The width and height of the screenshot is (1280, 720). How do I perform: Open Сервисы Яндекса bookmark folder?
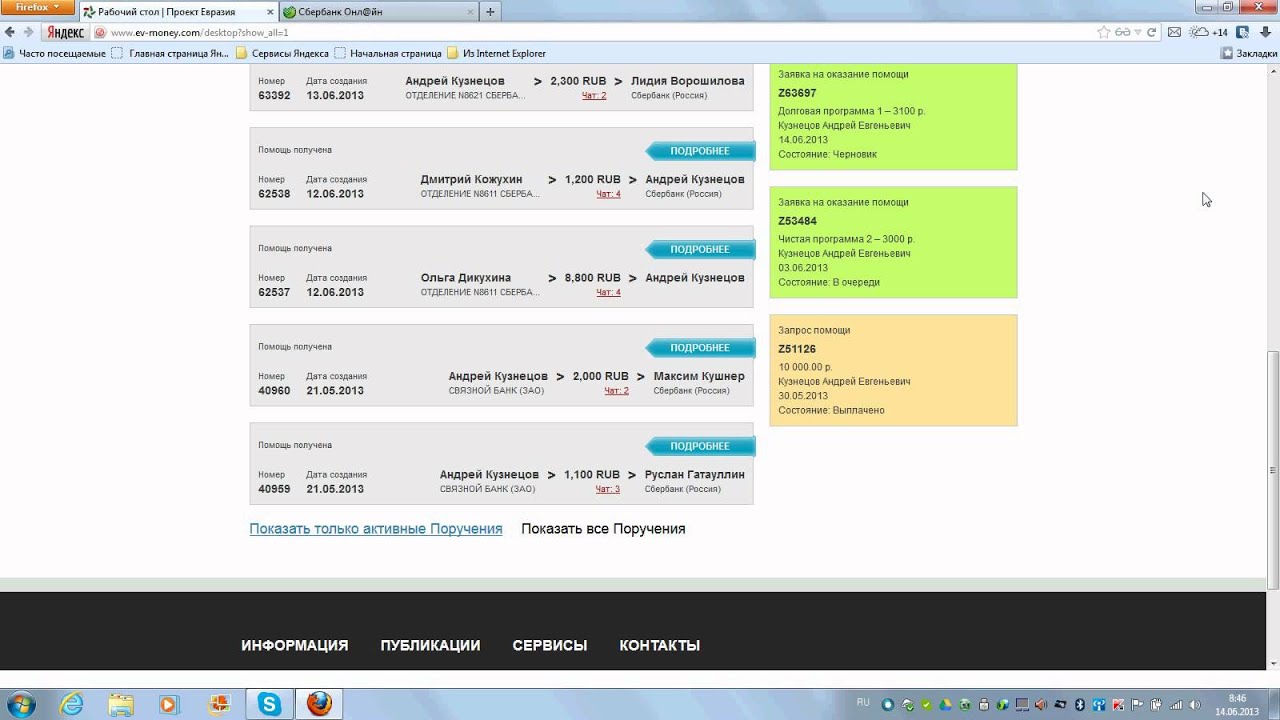[x=282, y=53]
